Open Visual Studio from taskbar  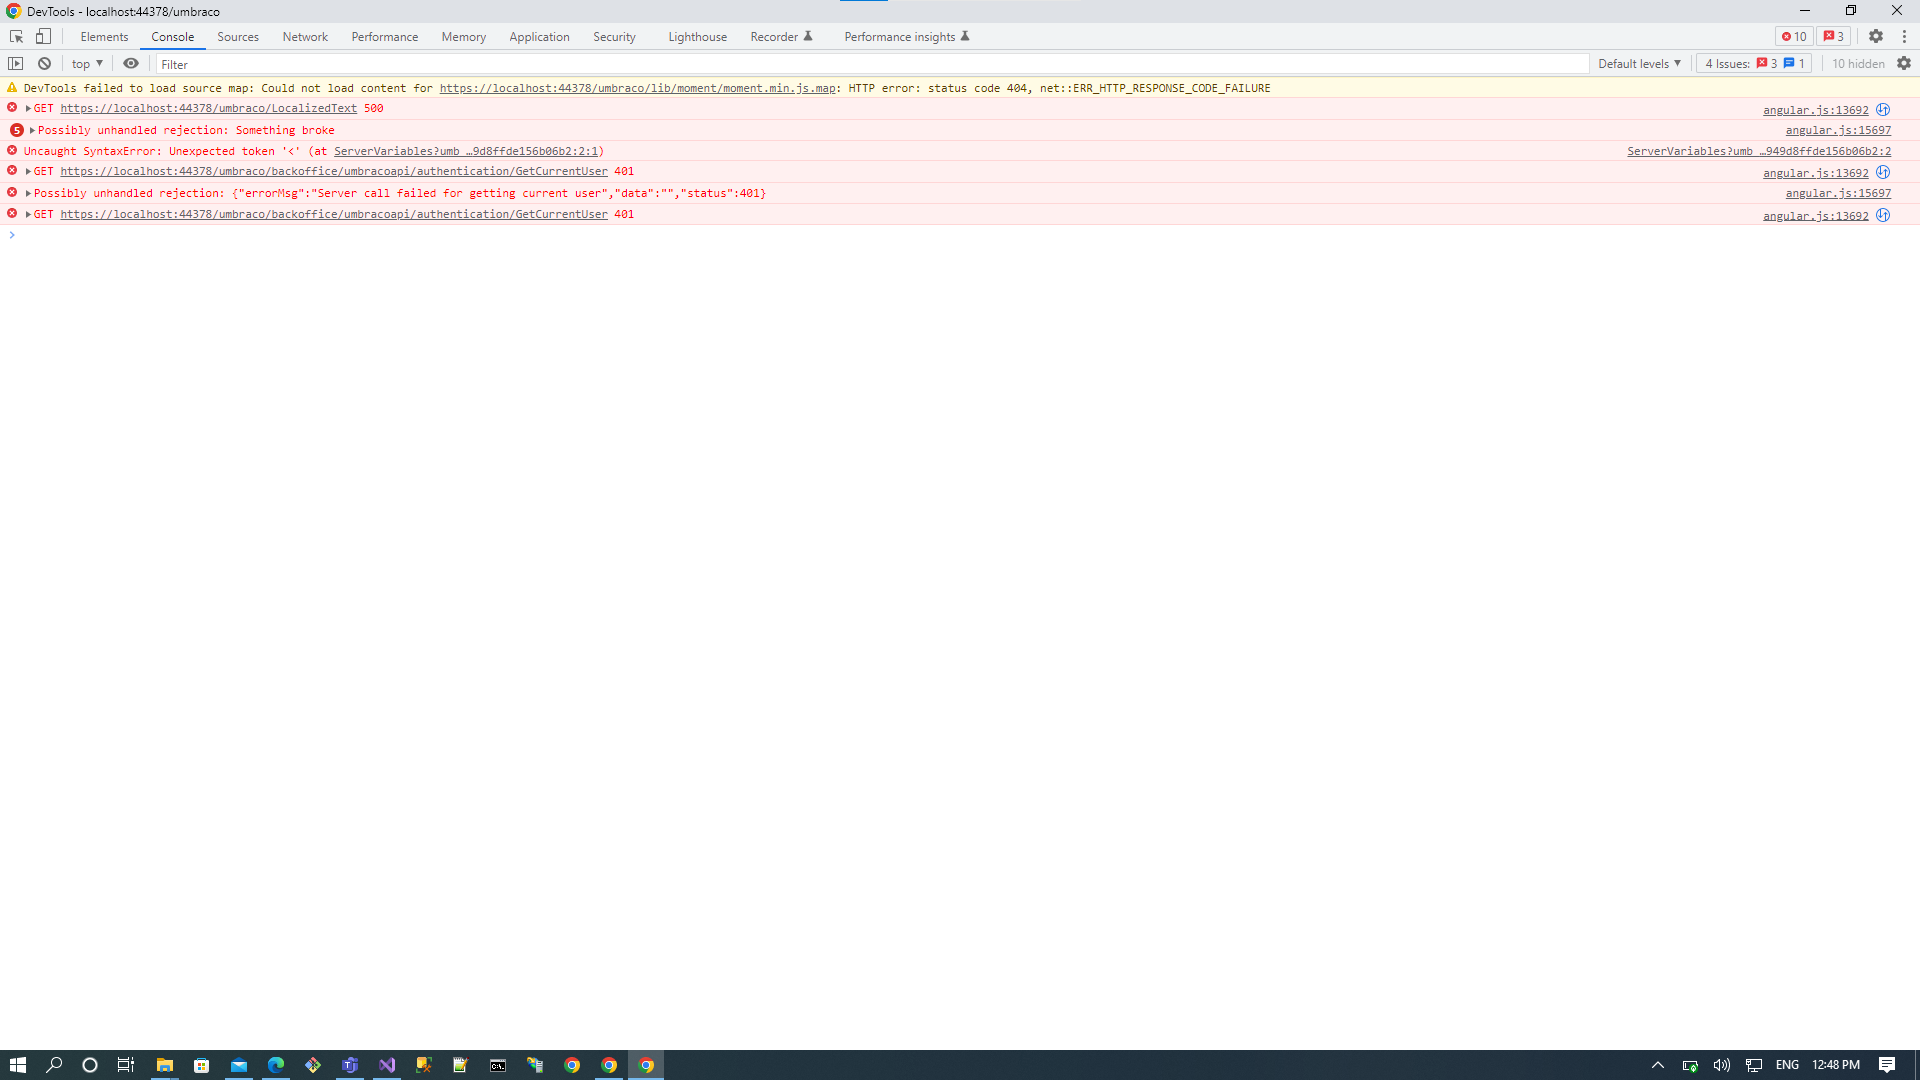pyautogui.click(x=386, y=1065)
